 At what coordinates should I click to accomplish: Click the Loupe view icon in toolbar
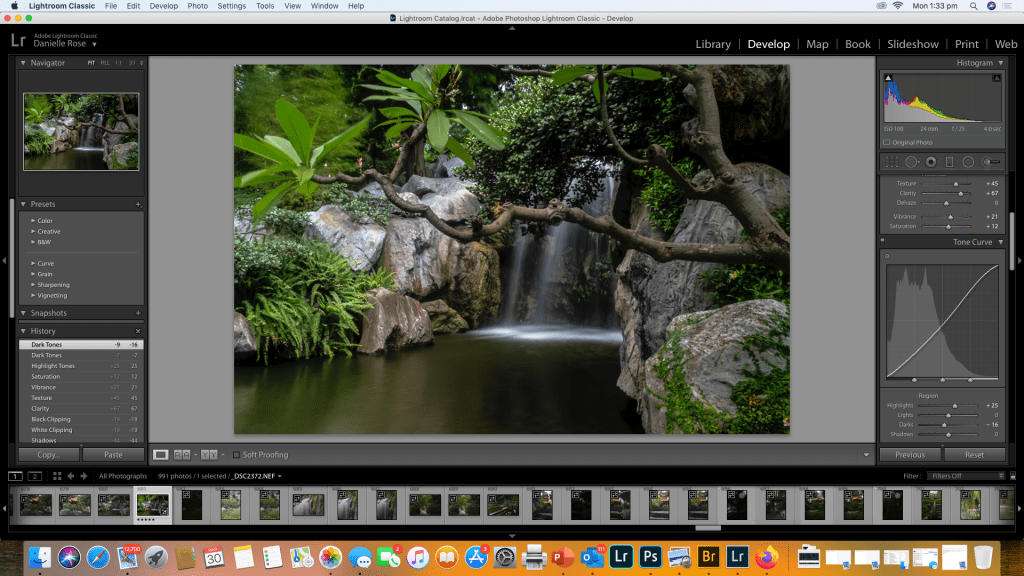(x=160, y=455)
